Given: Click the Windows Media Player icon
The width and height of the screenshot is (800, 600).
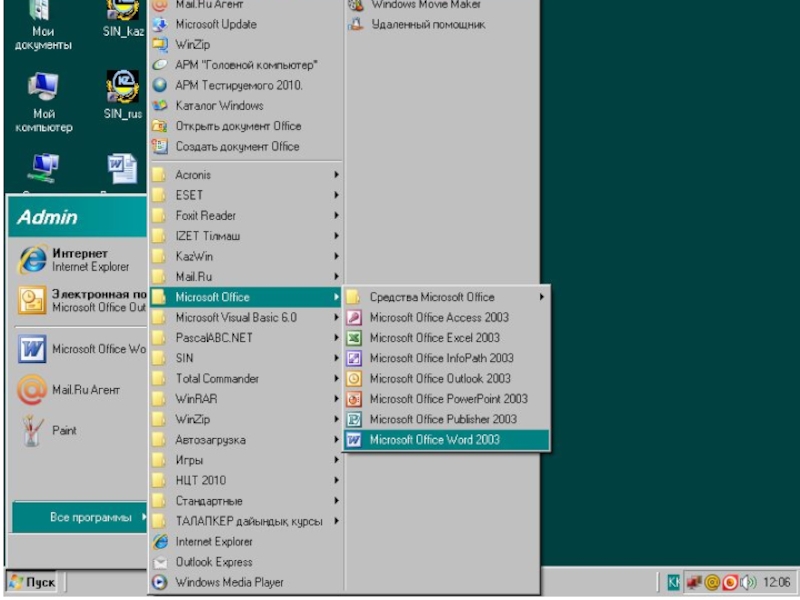Looking at the screenshot, I should (x=160, y=582).
